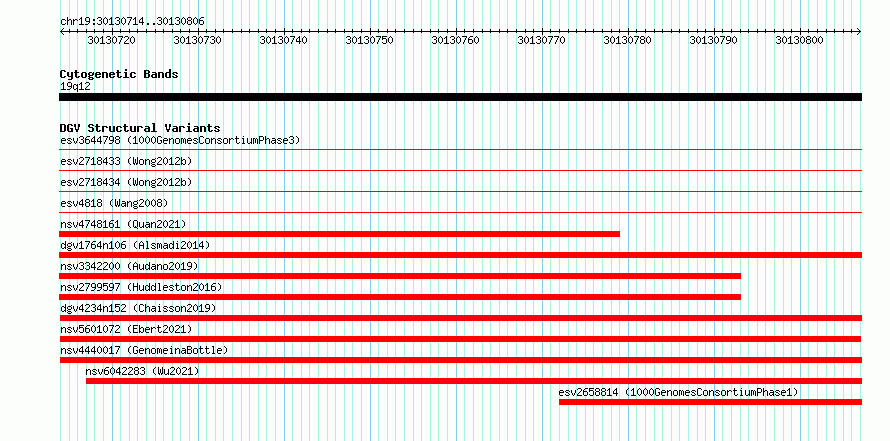Select the nsv3342200 (Audano2019) label
The image size is (890, 441).
[x=129, y=266]
